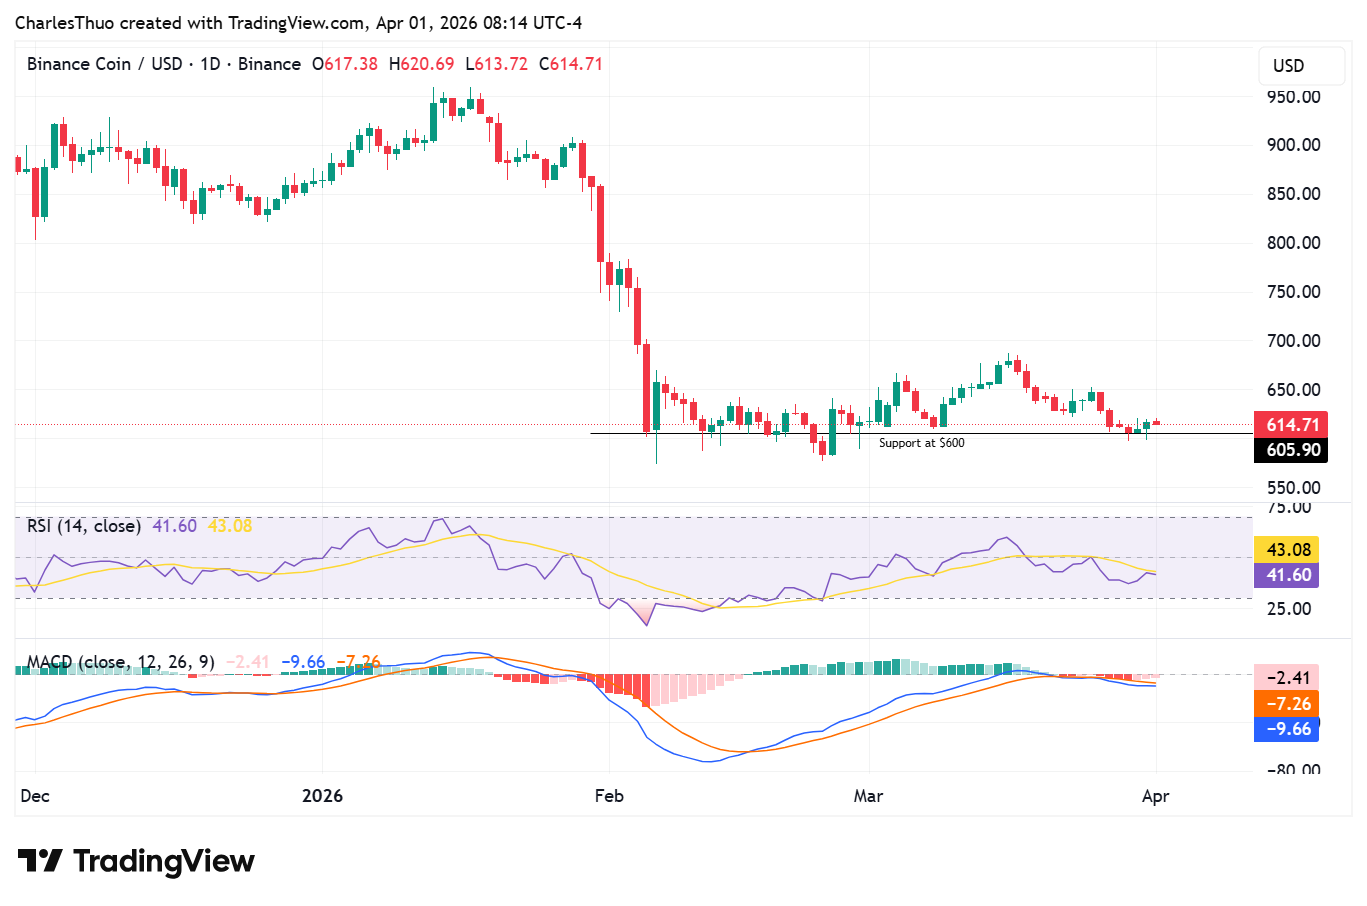Click the red 614.71 current price label
The image size is (1367, 906).
tap(1292, 425)
